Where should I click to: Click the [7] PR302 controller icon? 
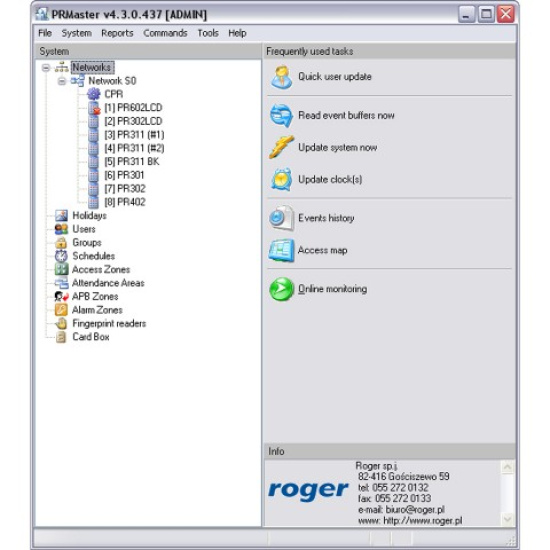93,189
